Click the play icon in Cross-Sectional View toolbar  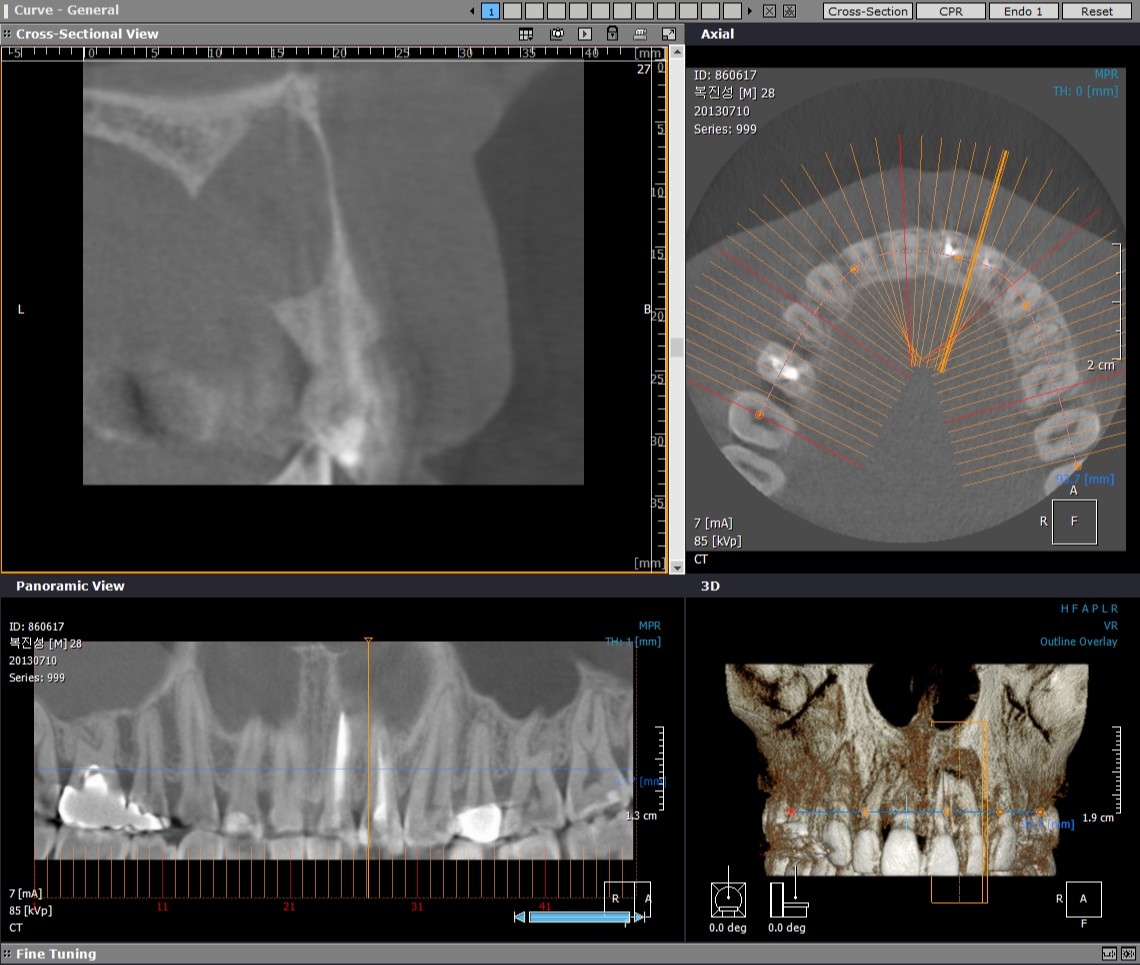point(585,34)
